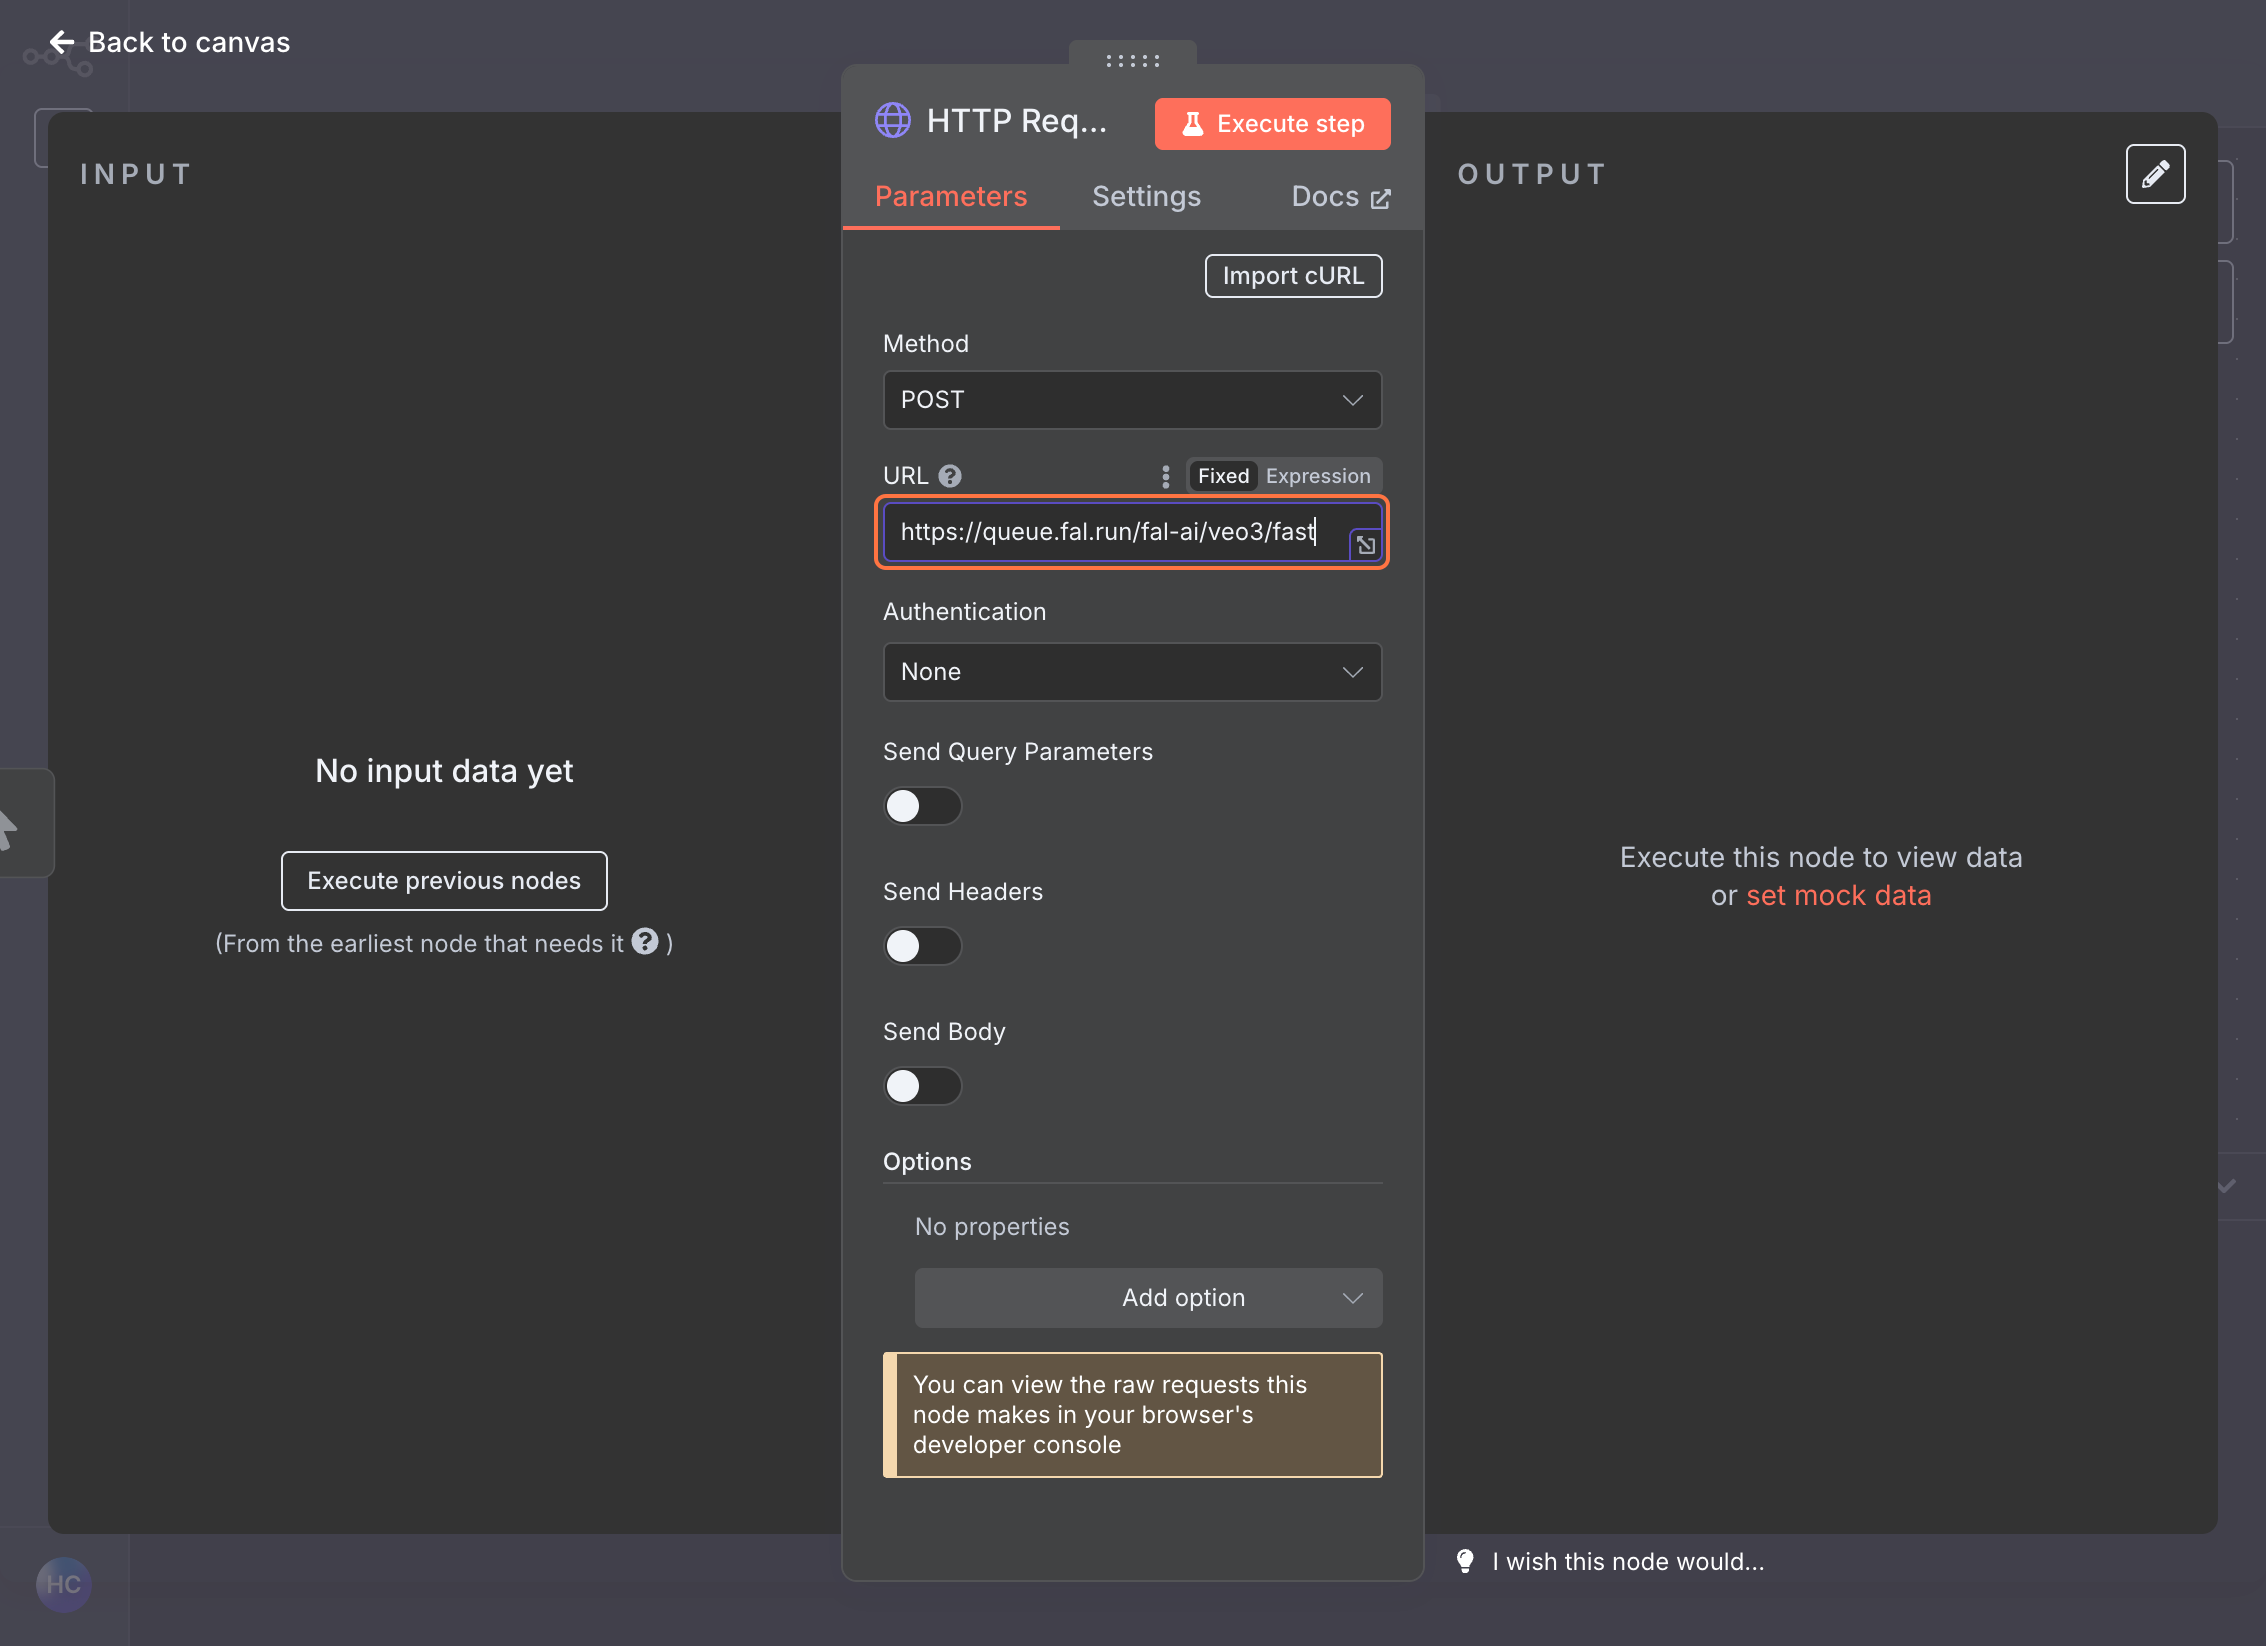Expand the Authentication None dropdown
Image resolution: width=2266 pixels, height=1646 pixels.
tap(1132, 672)
